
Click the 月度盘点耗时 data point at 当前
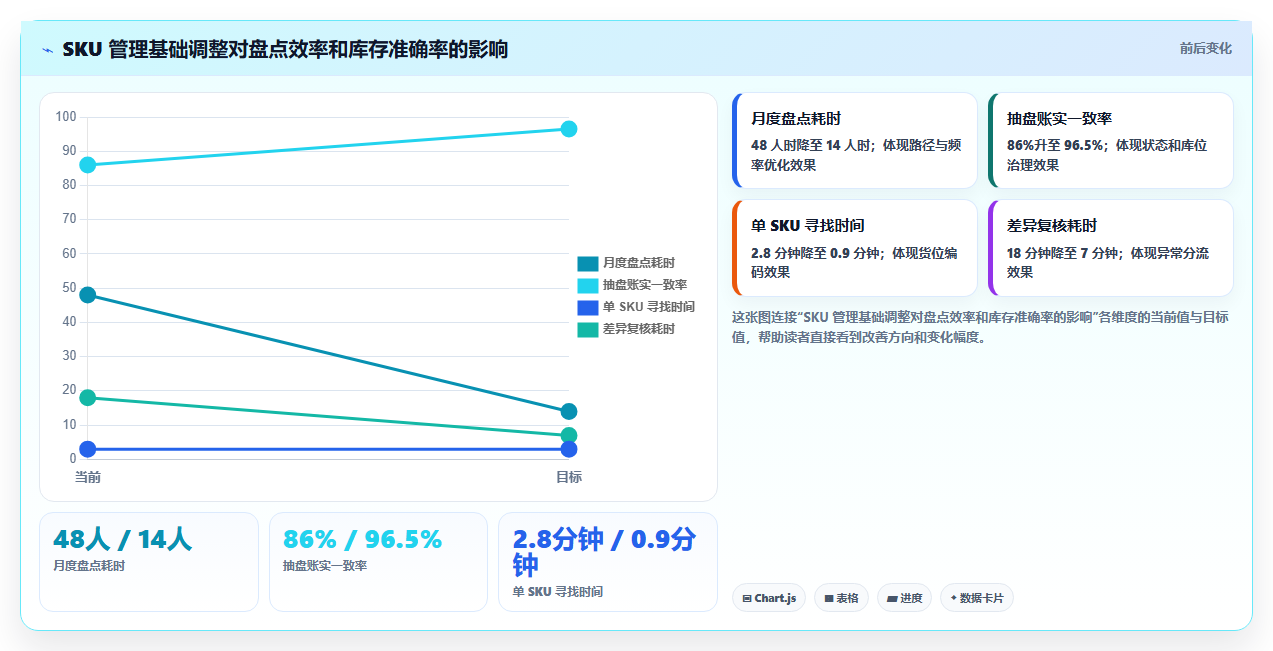coord(88,295)
